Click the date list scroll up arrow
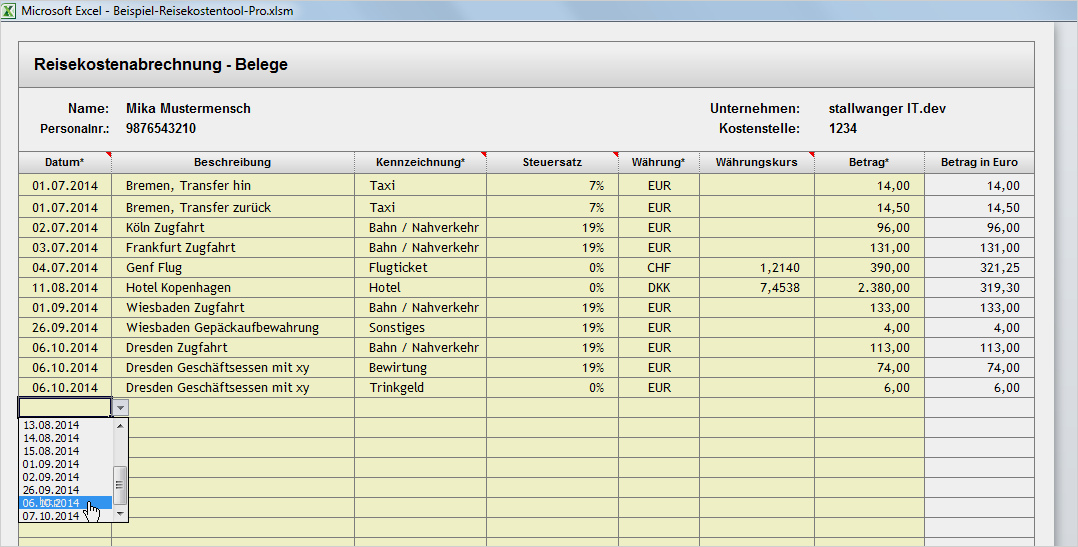1078x547 pixels. click(120, 425)
